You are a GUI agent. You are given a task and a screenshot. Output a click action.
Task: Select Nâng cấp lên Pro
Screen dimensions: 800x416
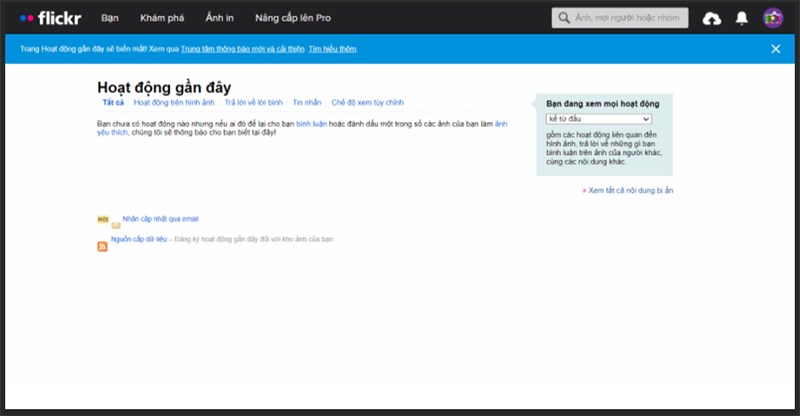(x=293, y=18)
